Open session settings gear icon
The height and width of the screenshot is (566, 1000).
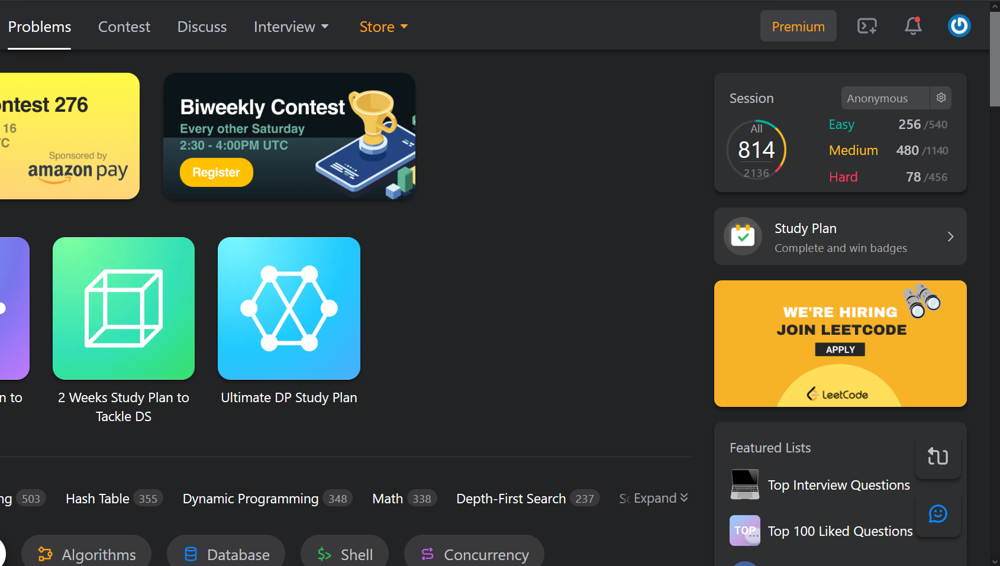pyautogui.click(x=941, y=98)
